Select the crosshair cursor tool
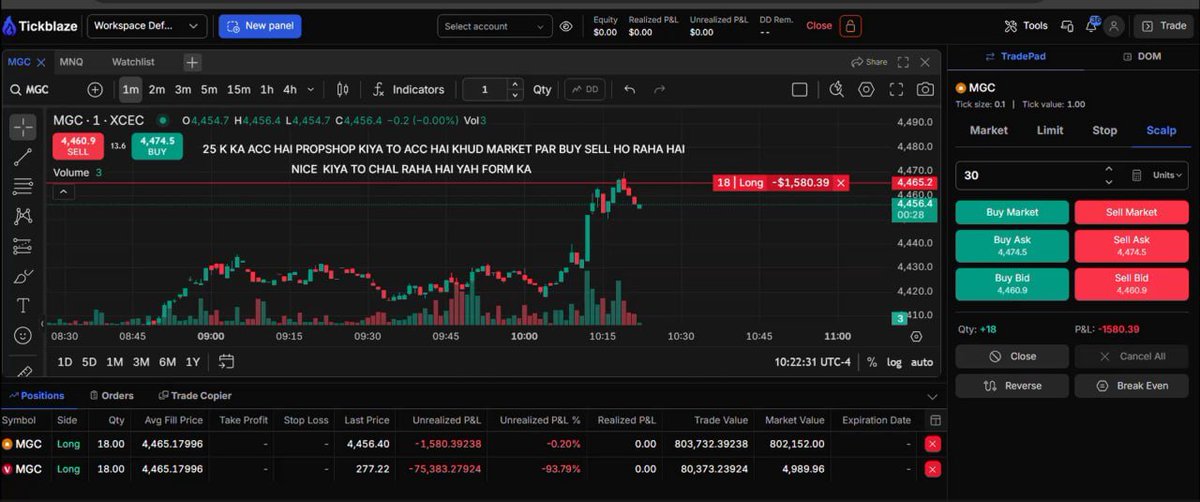This screenshot has width=1200, height=502. click(x=23, y=127)
